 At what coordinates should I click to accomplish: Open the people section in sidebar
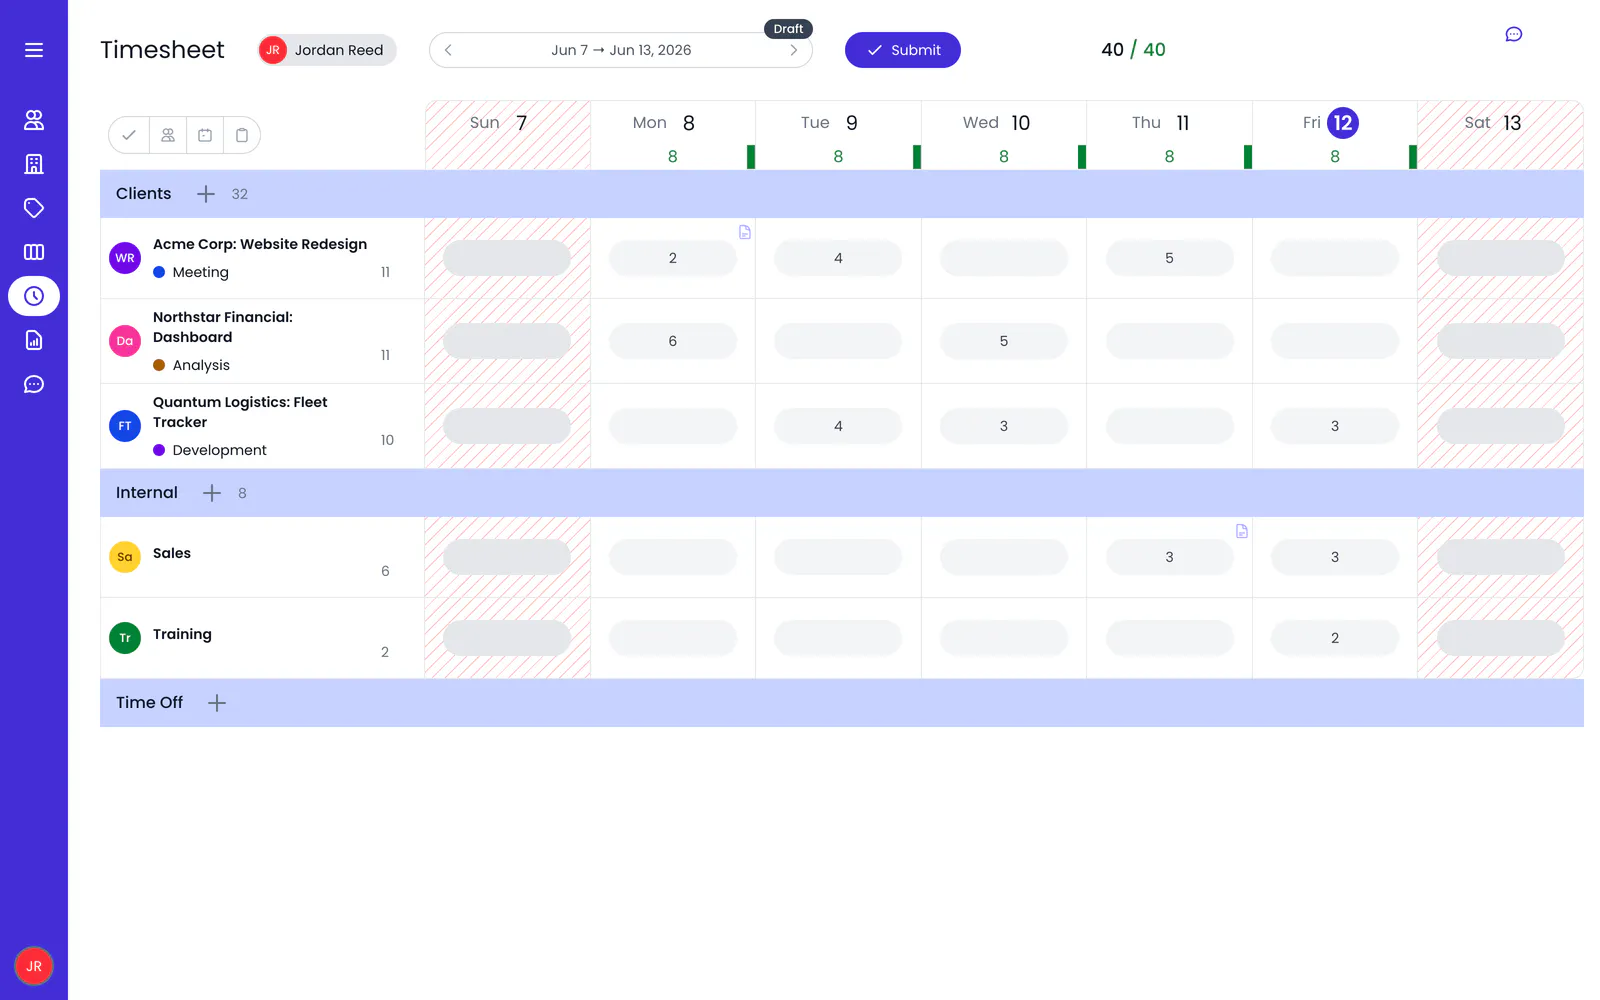[34, 120]
